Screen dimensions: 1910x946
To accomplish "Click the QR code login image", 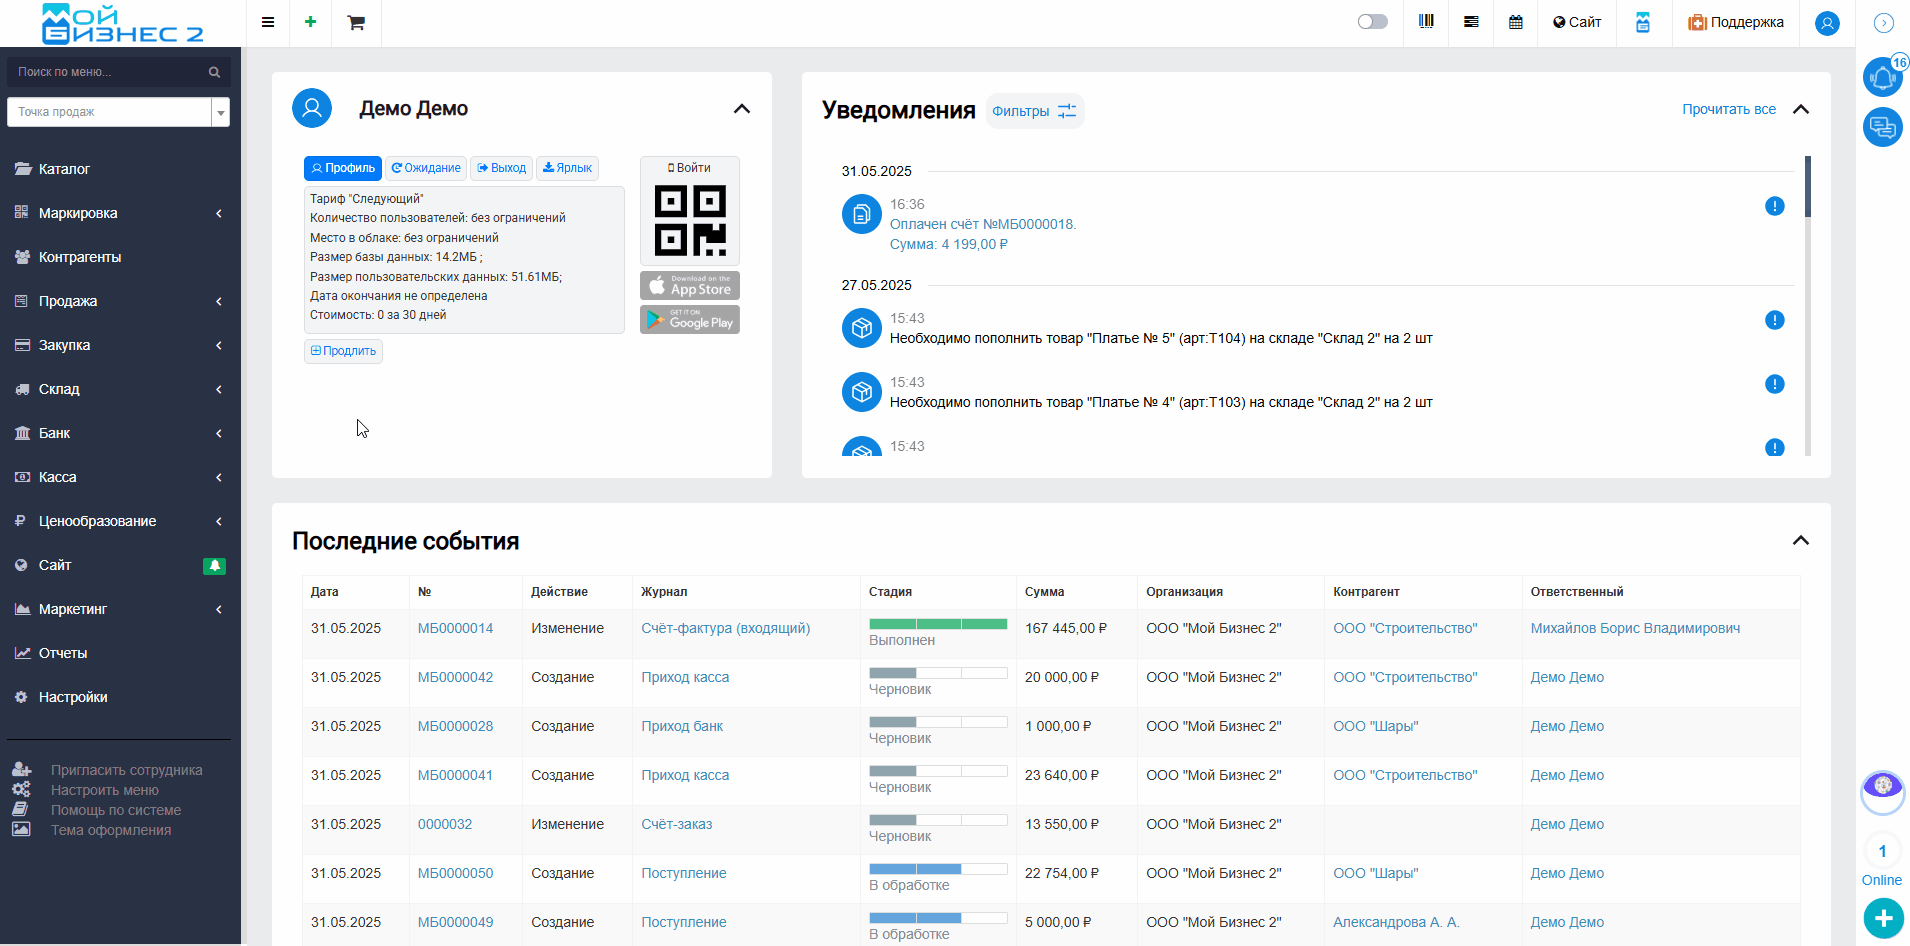I will tap(690, 220).
